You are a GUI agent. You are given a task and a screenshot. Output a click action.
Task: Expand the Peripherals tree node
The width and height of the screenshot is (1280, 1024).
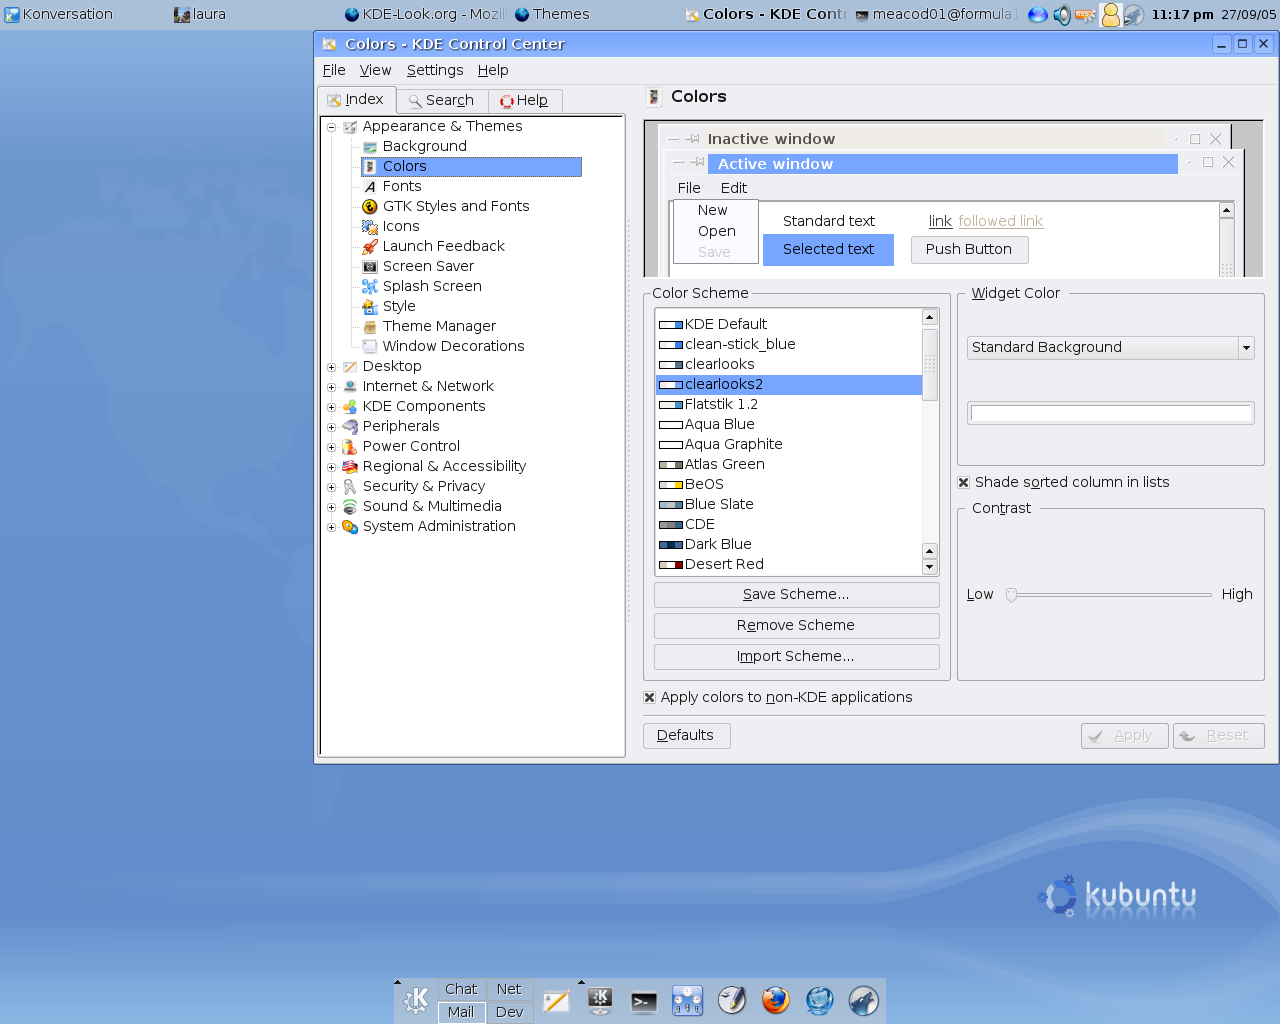332,427
